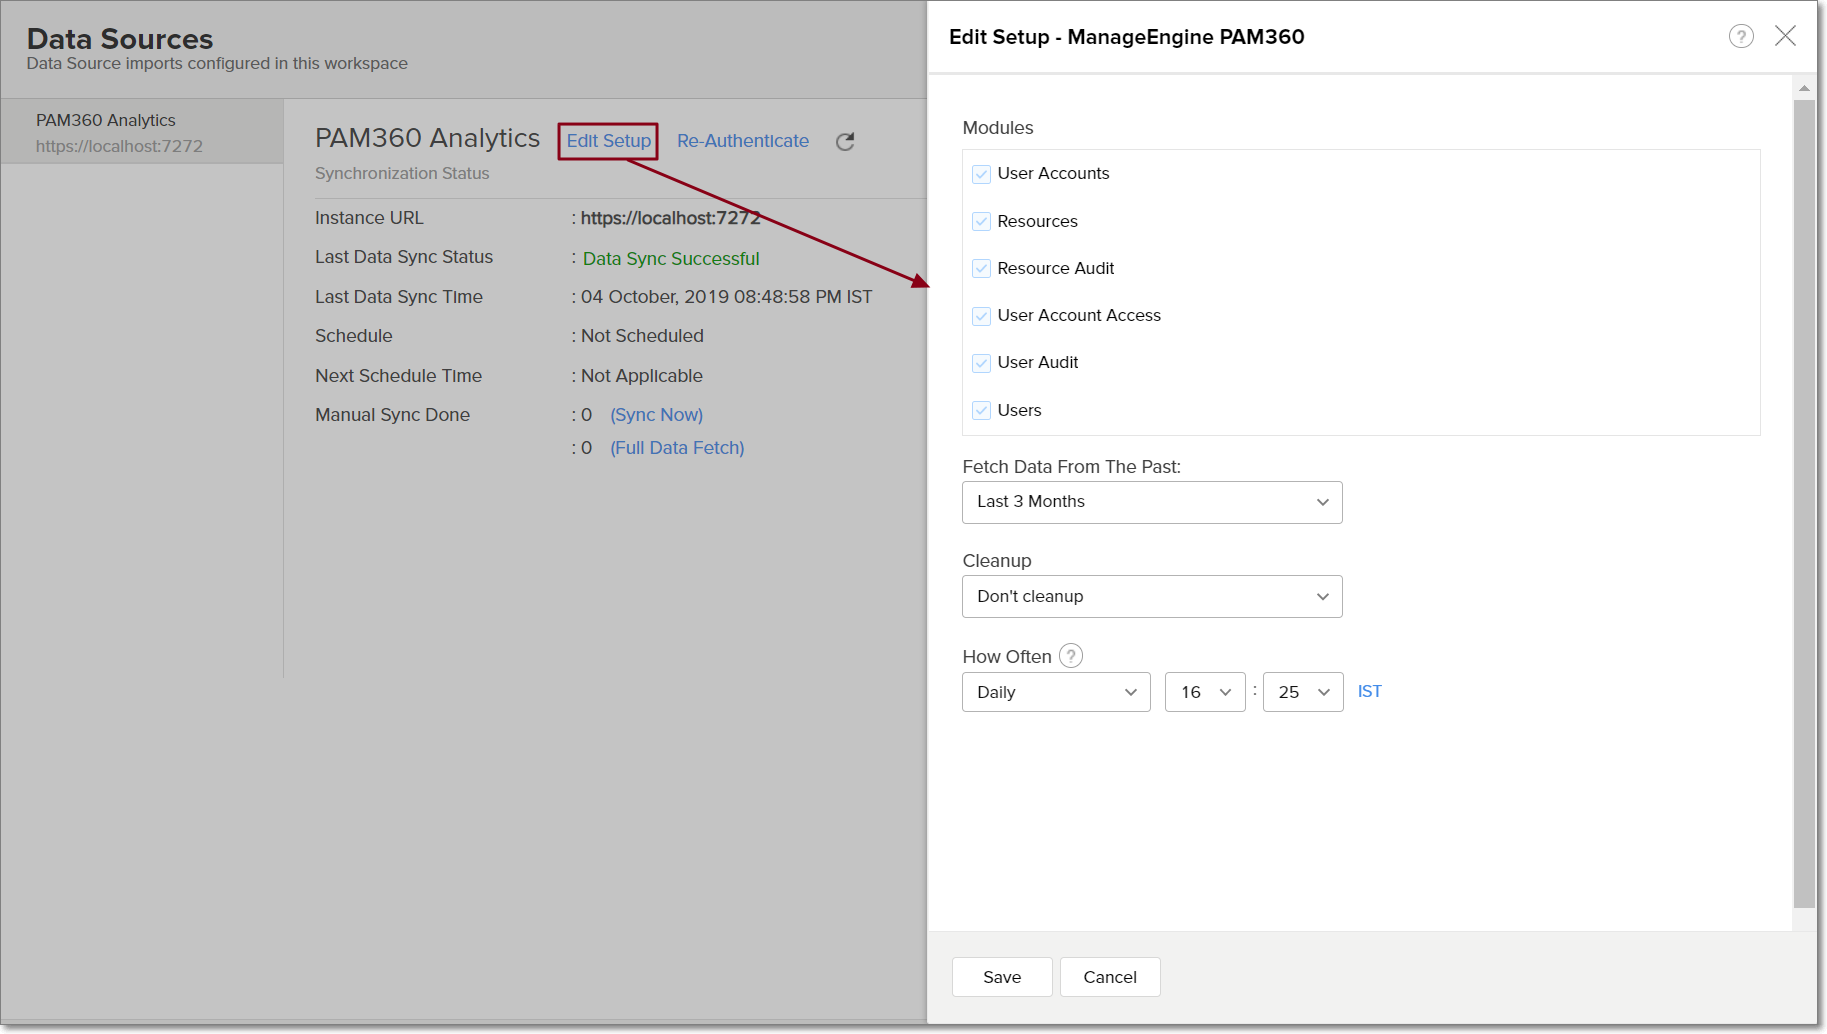1827x1034 pixels.
Task: Uncheck the User Audit module
Action: 981,363
